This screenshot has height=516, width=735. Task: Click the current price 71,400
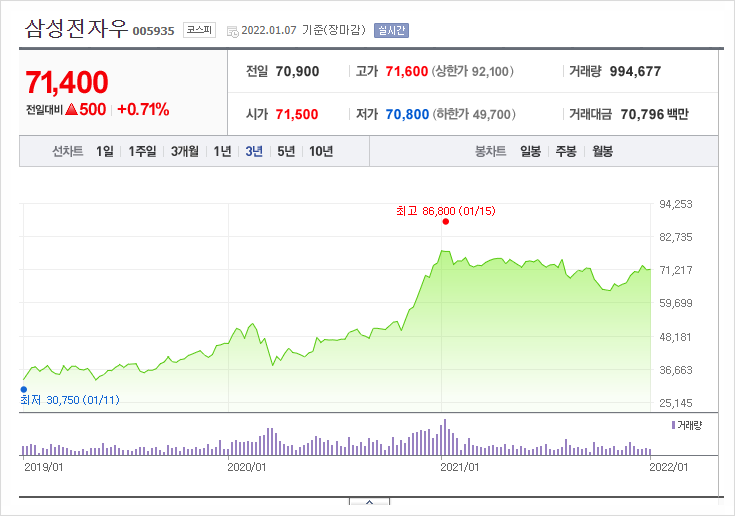(67, 82)
